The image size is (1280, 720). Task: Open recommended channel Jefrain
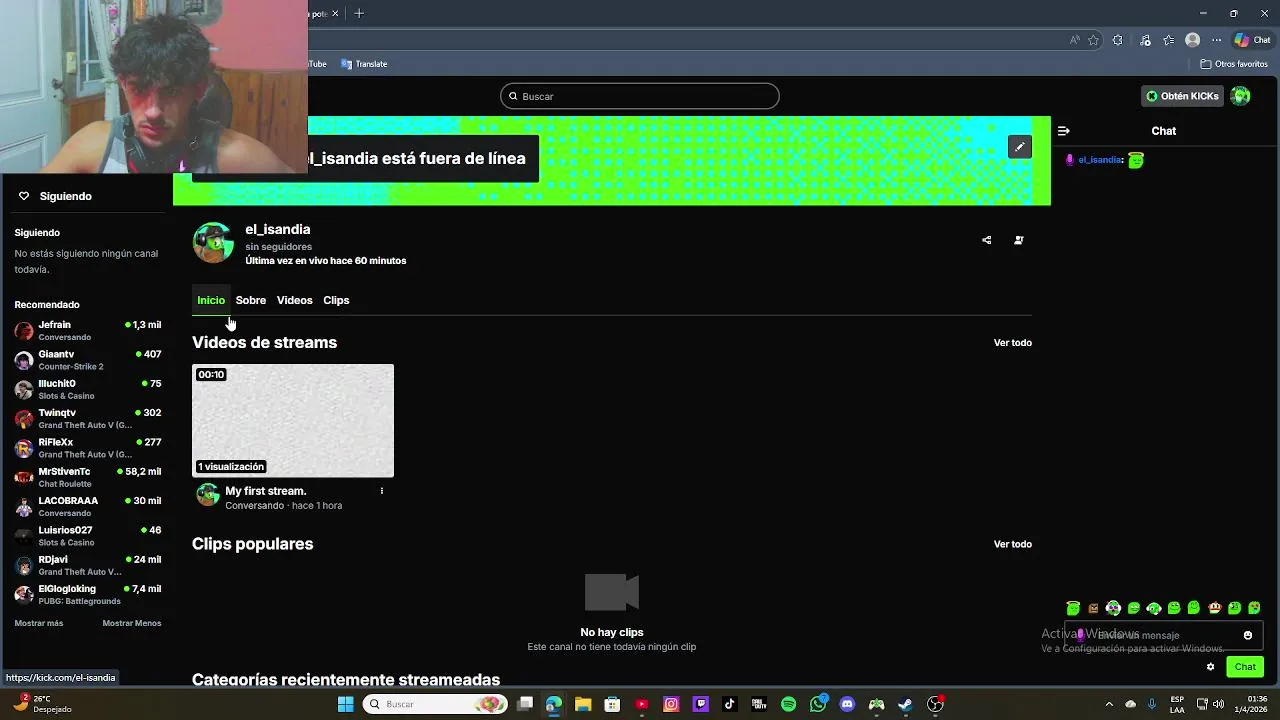pyautogui.click(x=88, y=331)
